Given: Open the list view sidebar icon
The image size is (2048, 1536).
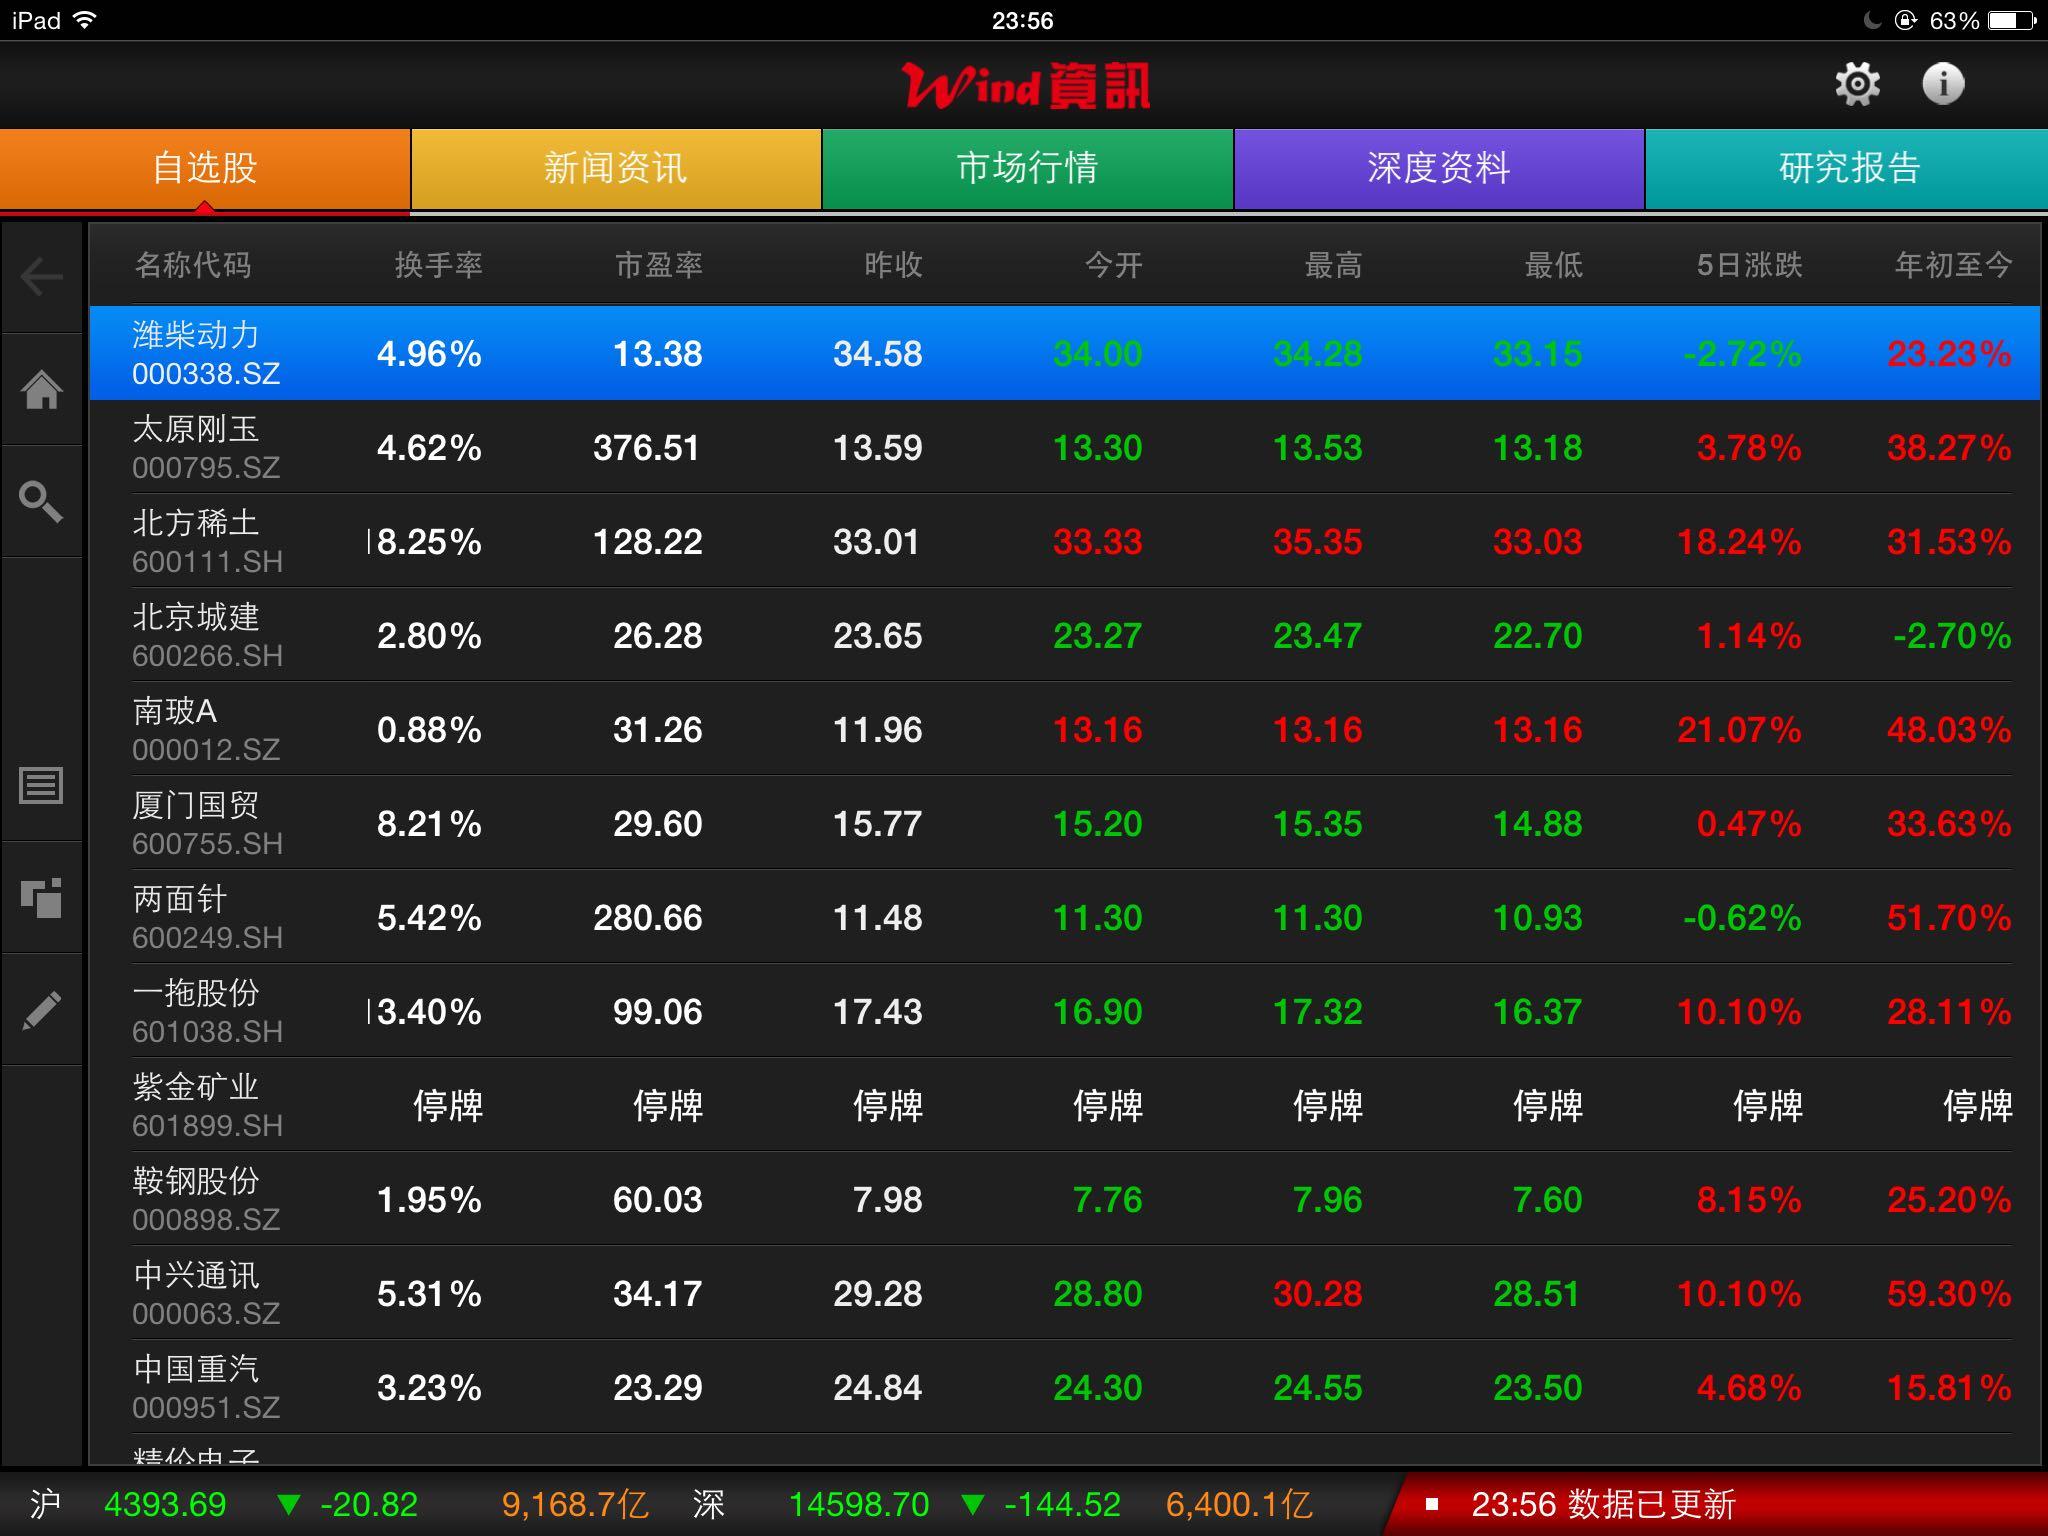Looking at the screenshot, I should click(42, 785).
